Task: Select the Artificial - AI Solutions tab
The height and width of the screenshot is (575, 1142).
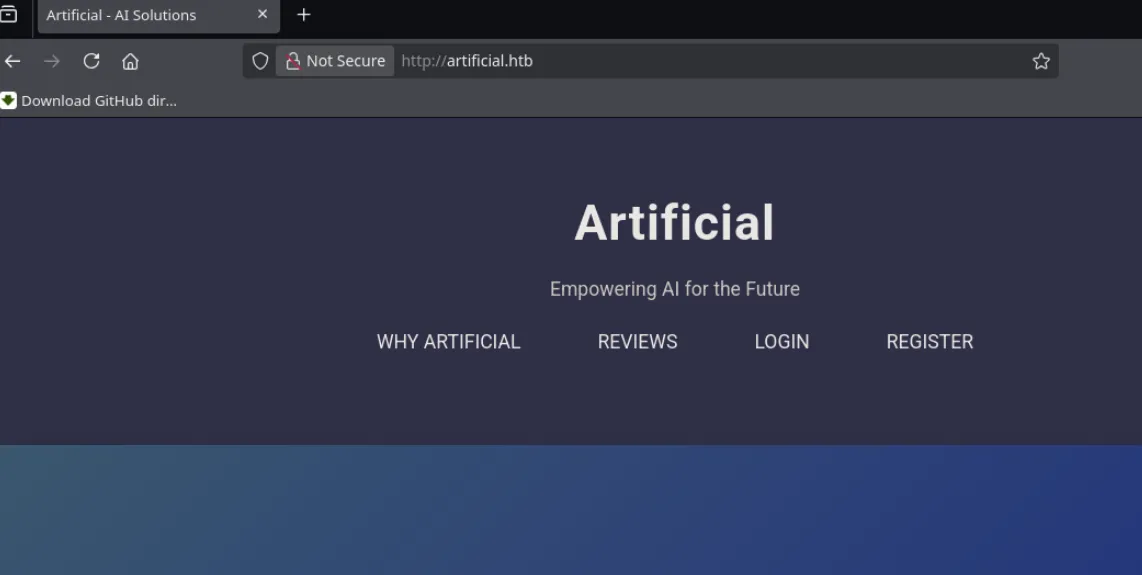Action: [x=159, y=15]
